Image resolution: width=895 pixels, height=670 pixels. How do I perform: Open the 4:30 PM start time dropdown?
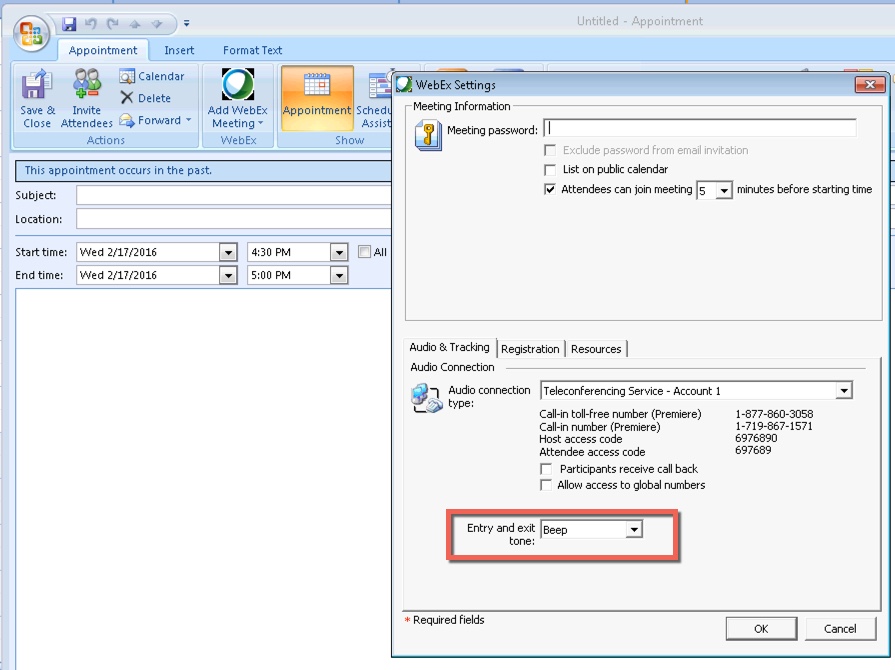pyautogui.click(x=338, y=252)
